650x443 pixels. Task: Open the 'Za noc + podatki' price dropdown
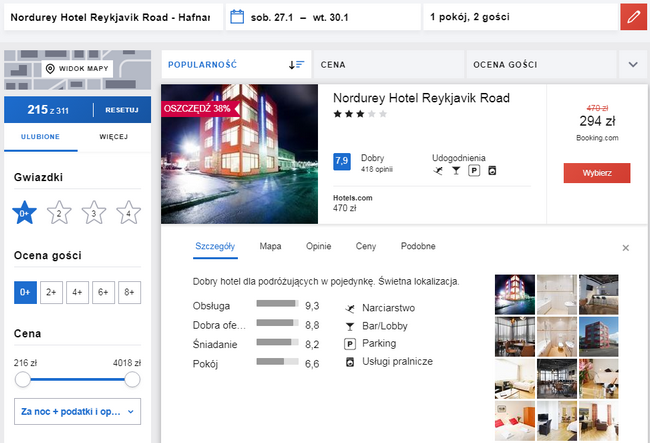[78, 412]
